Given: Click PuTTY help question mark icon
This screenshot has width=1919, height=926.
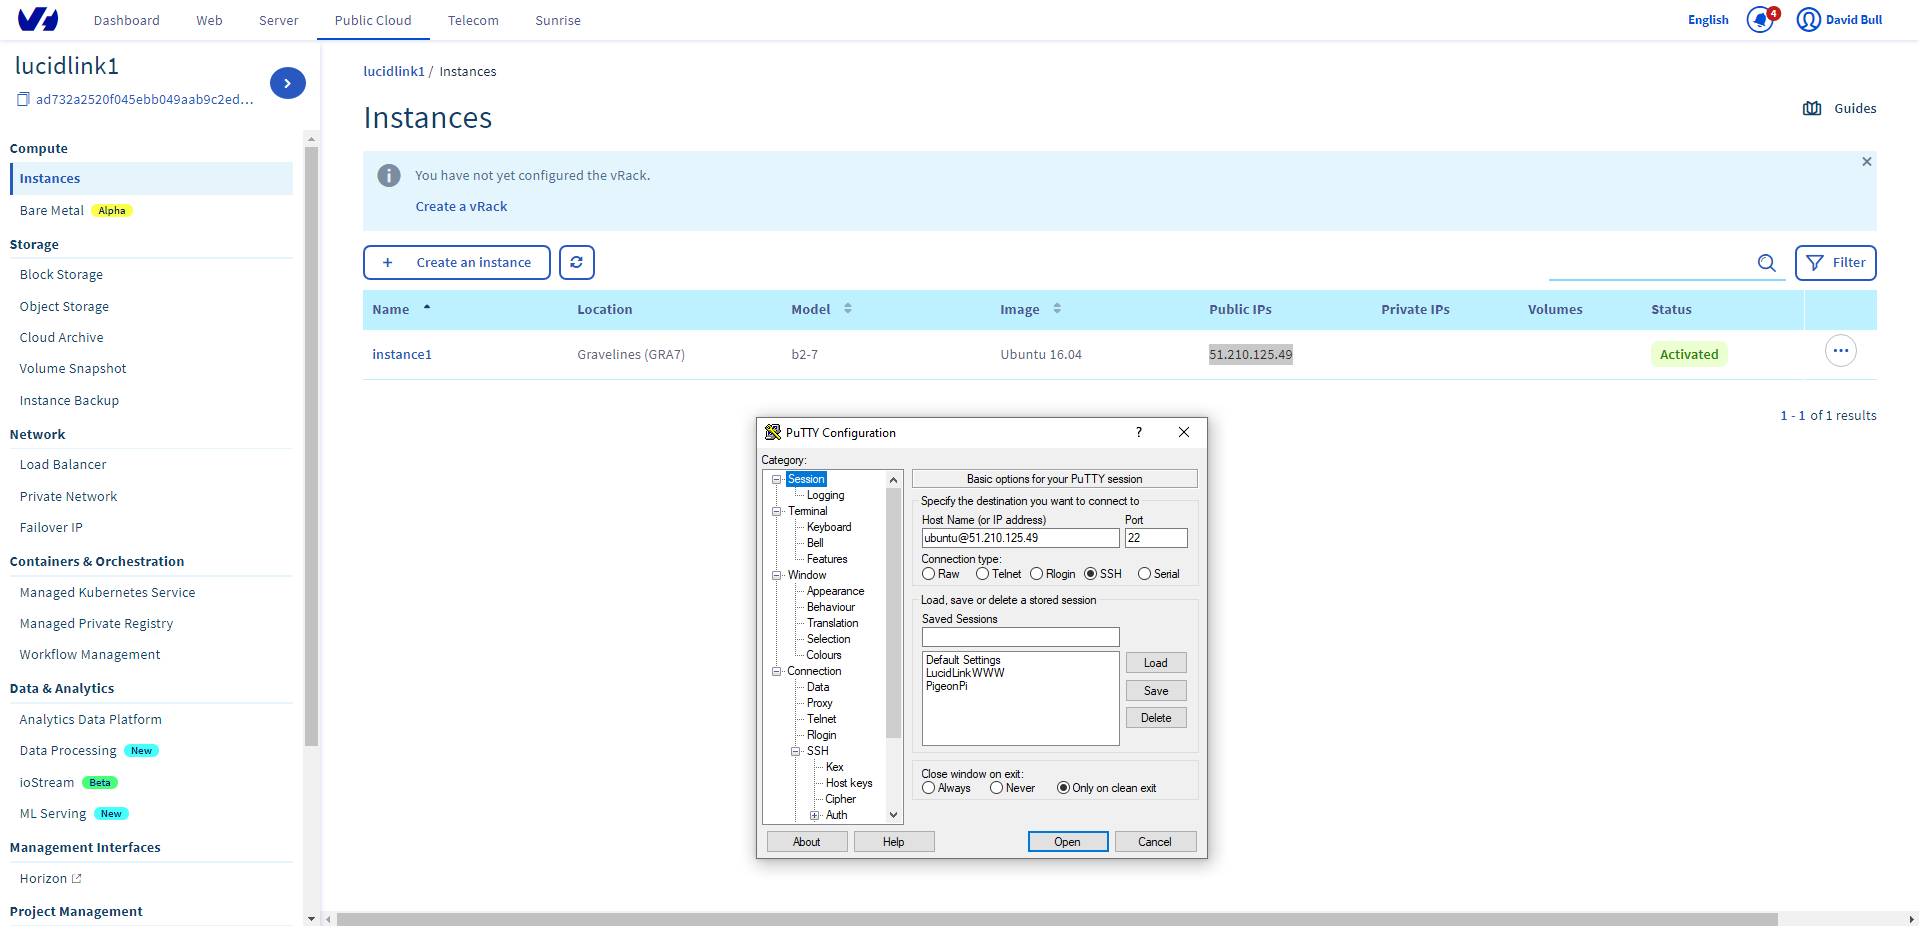Looking at the screenshot, I should point(1138,432).
